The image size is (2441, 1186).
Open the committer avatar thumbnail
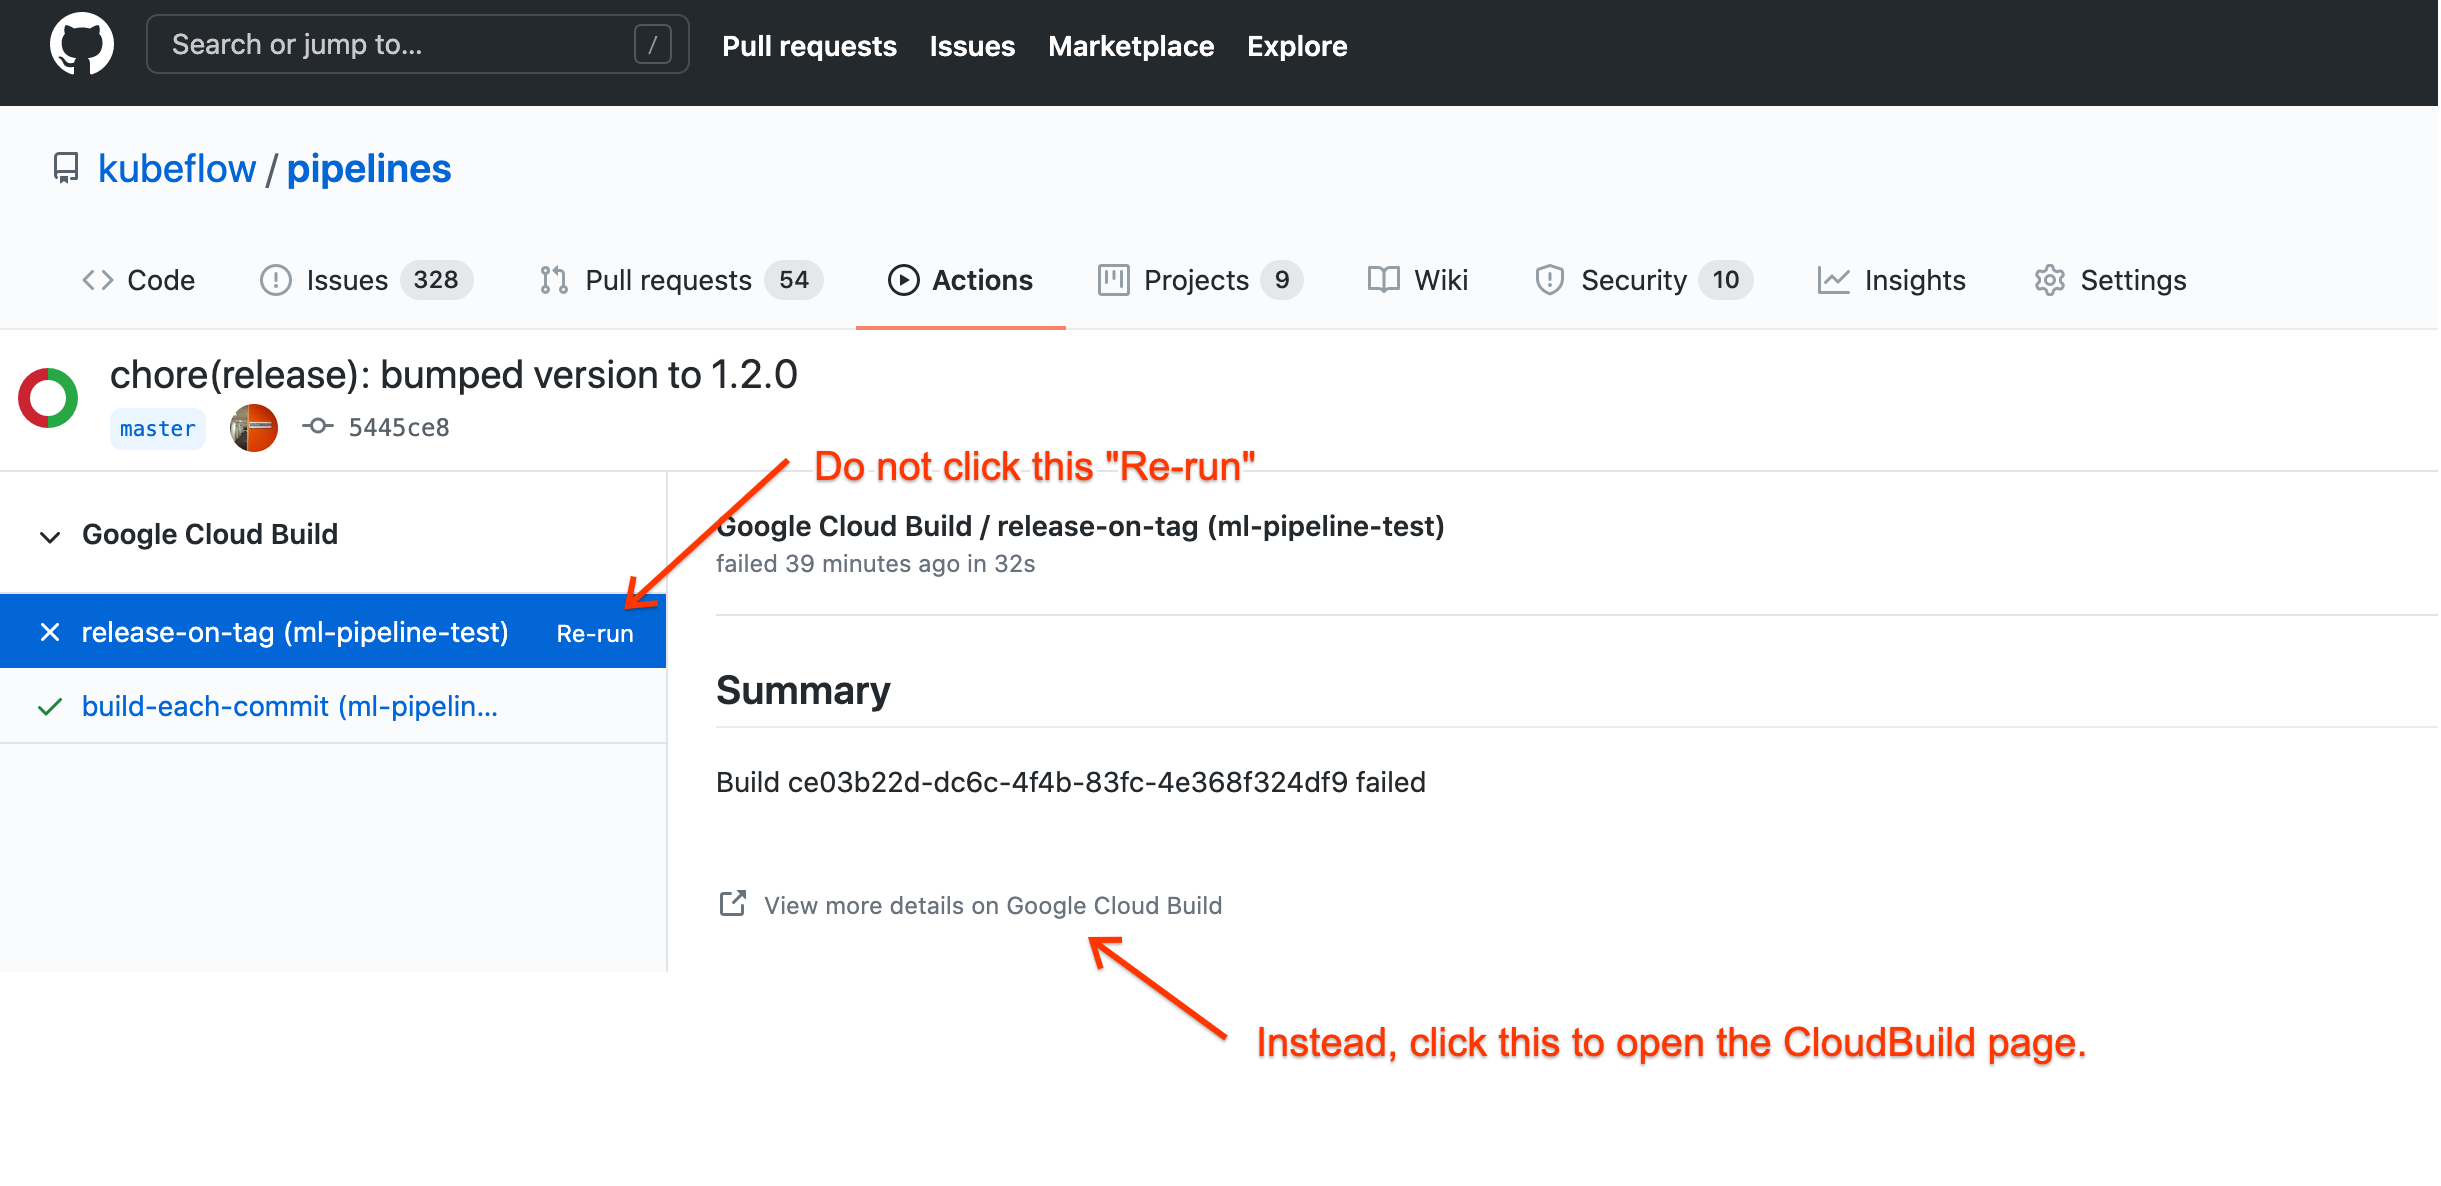(254, 428)
